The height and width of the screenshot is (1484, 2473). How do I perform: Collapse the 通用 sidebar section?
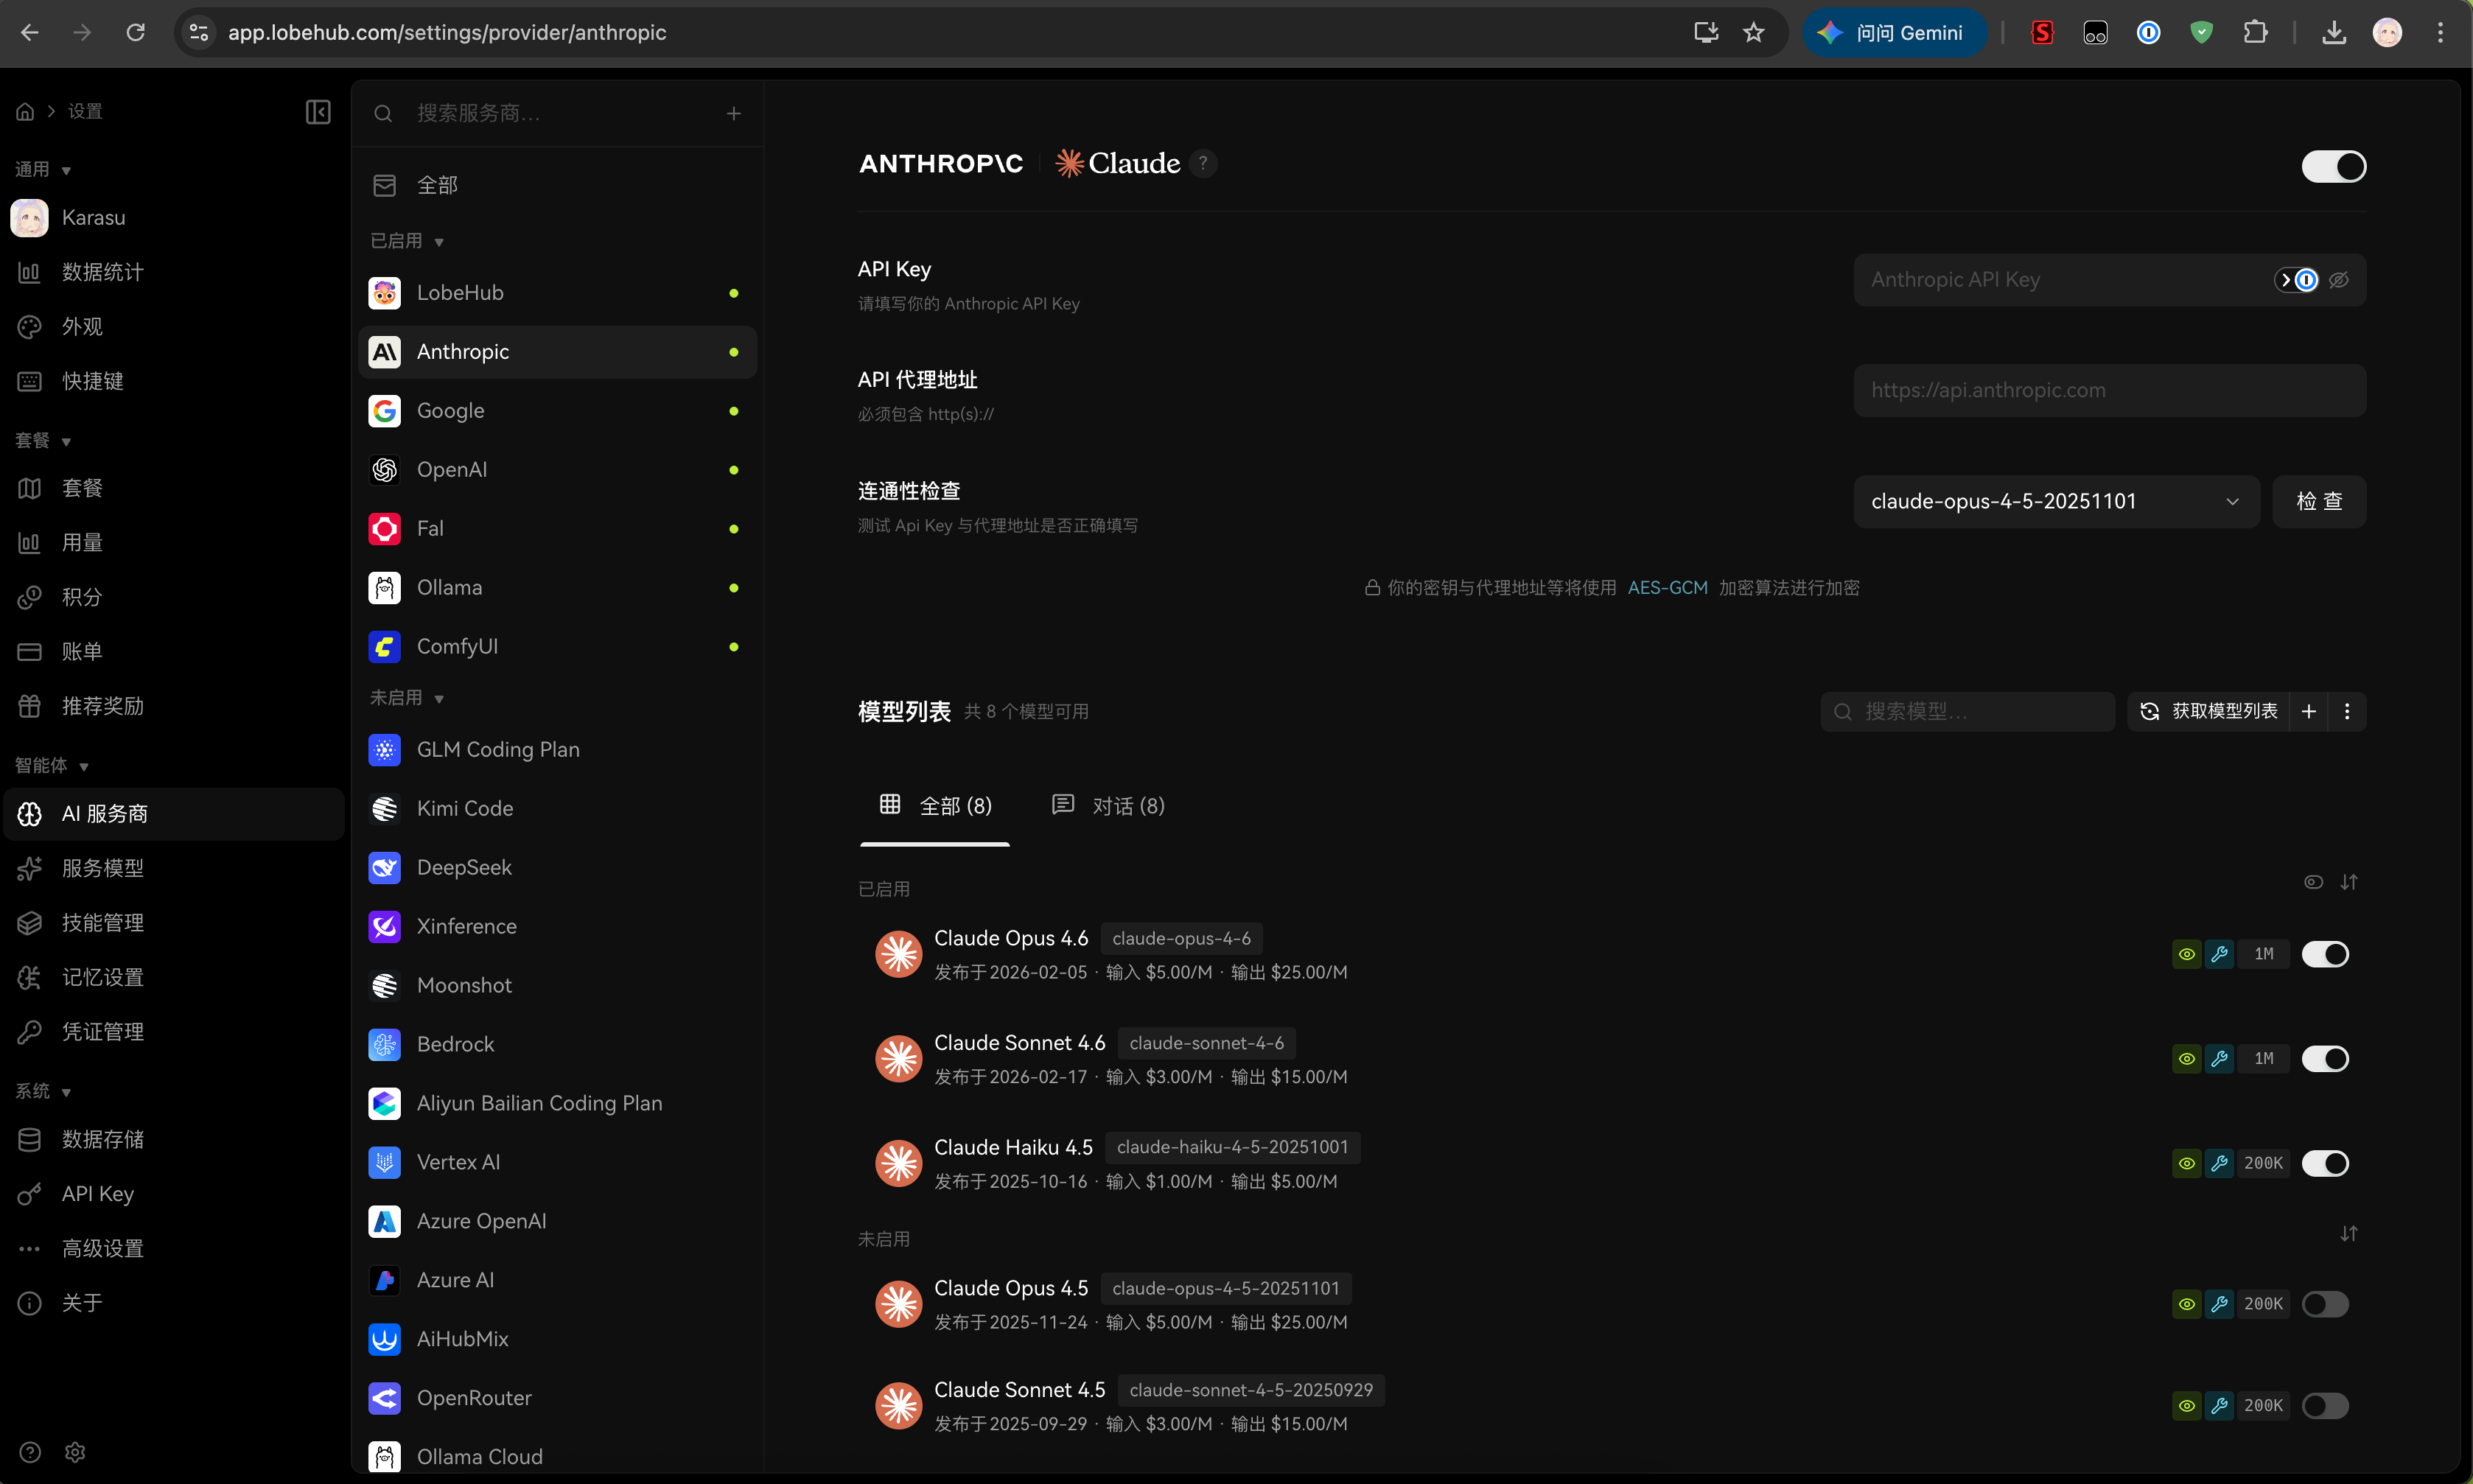(x=43, y=170)
